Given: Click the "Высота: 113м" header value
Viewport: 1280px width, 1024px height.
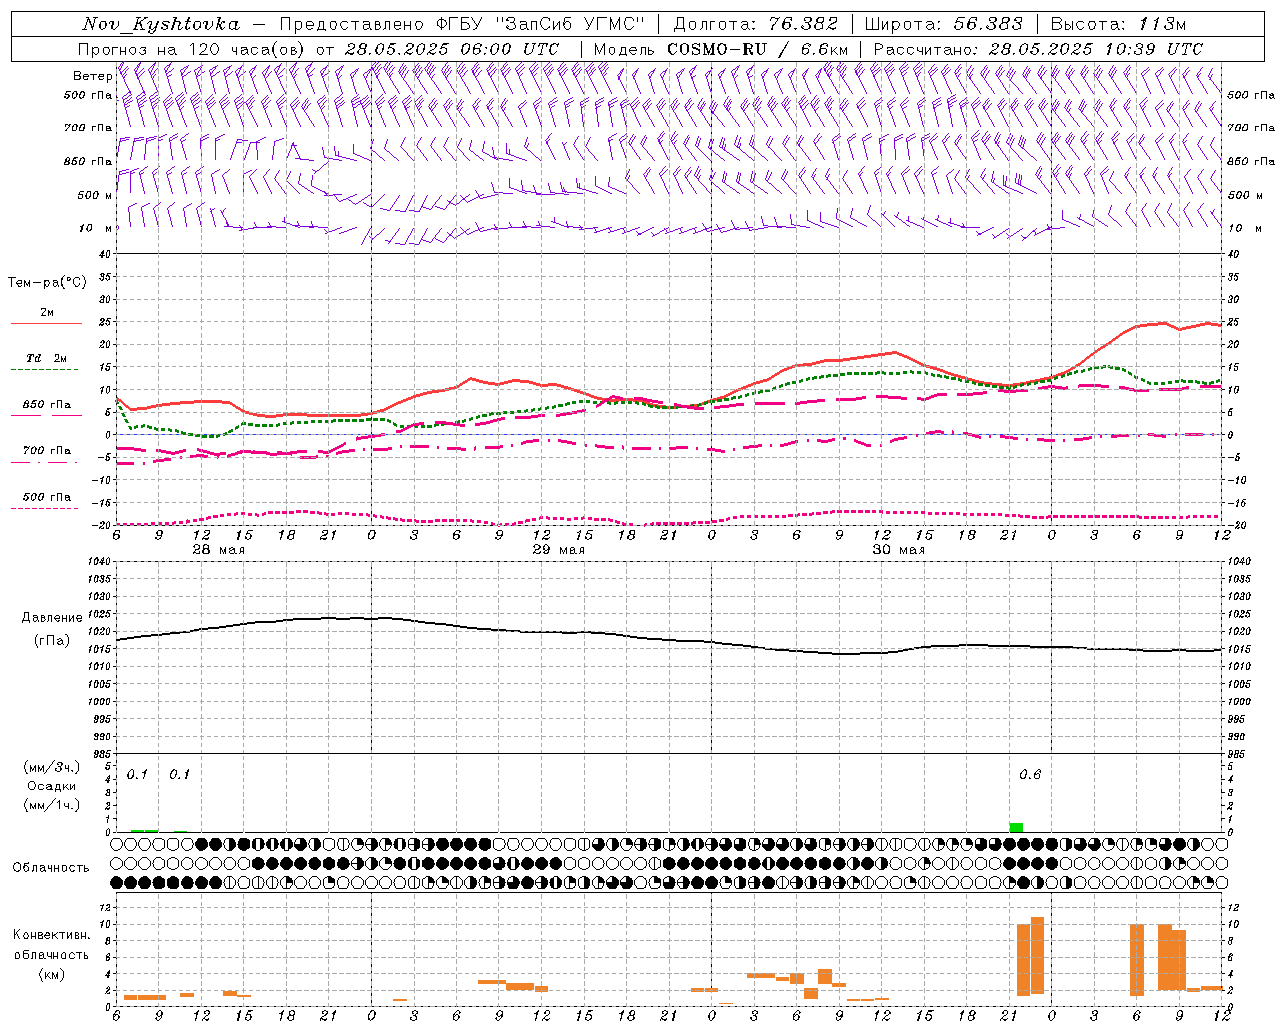Looking at the screenshot, I should pyautogui.click(x=1118, y=24).
